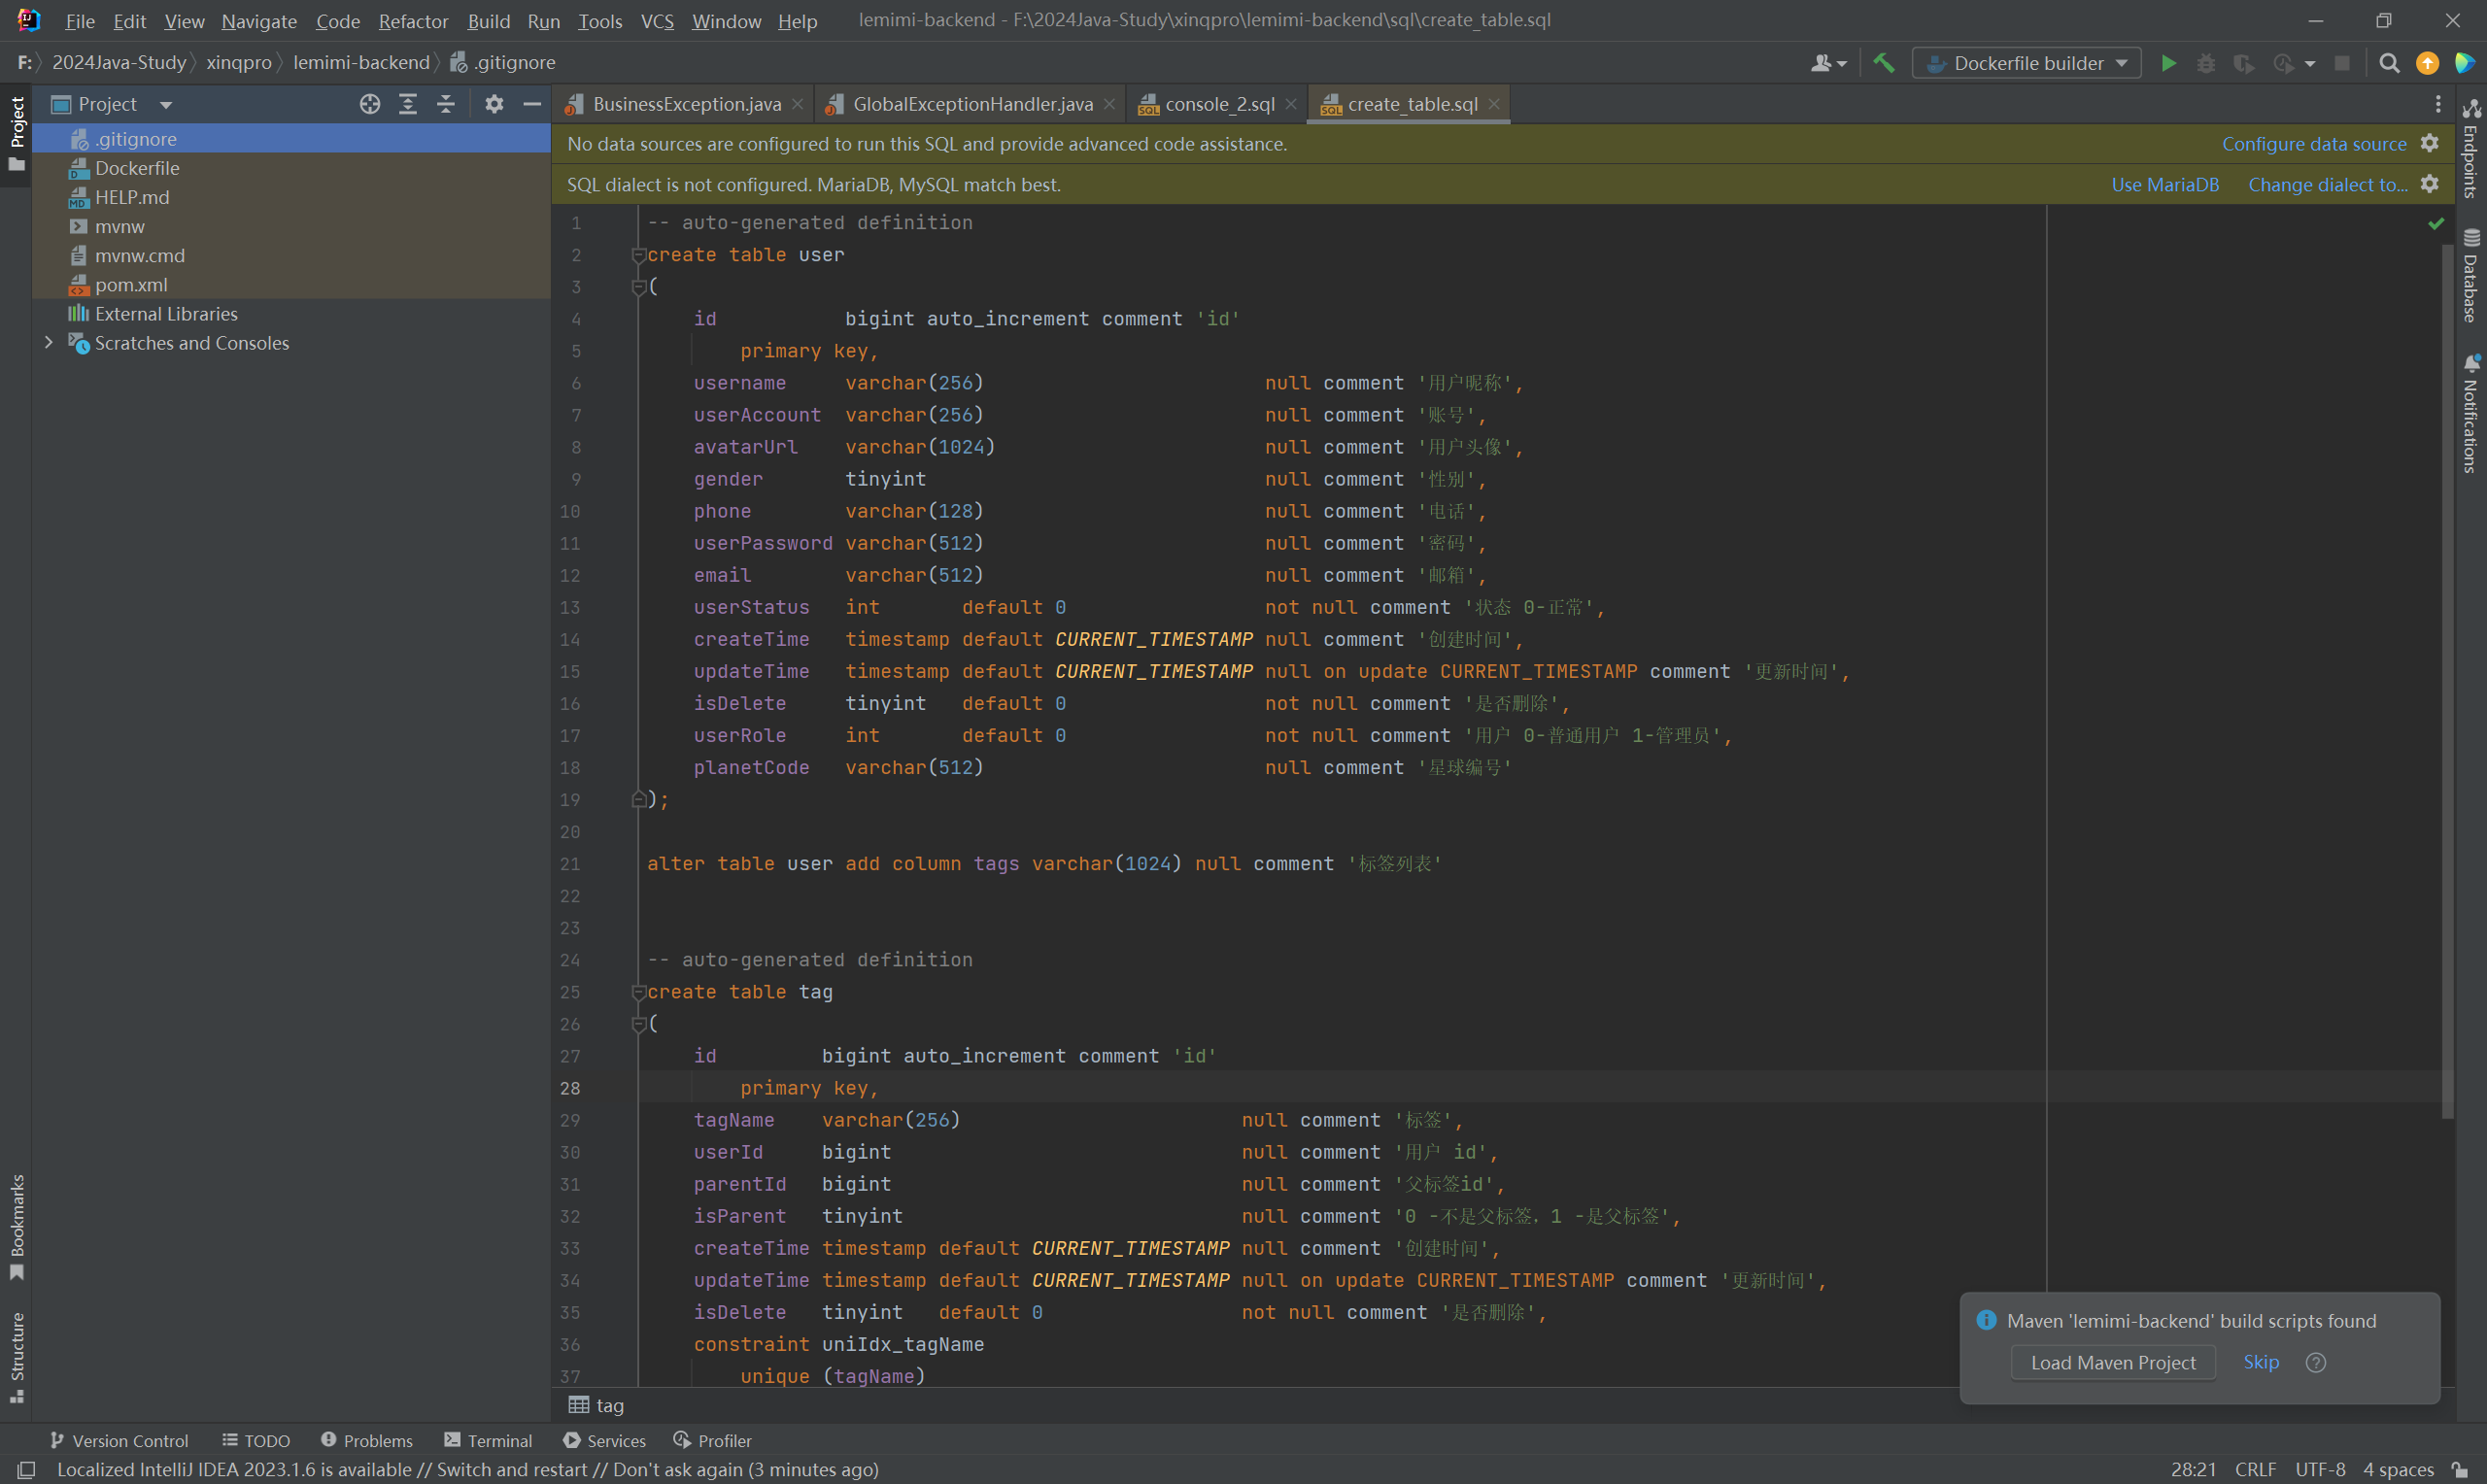
Task: Click Collapse All in Project panel
Action: 446,104
